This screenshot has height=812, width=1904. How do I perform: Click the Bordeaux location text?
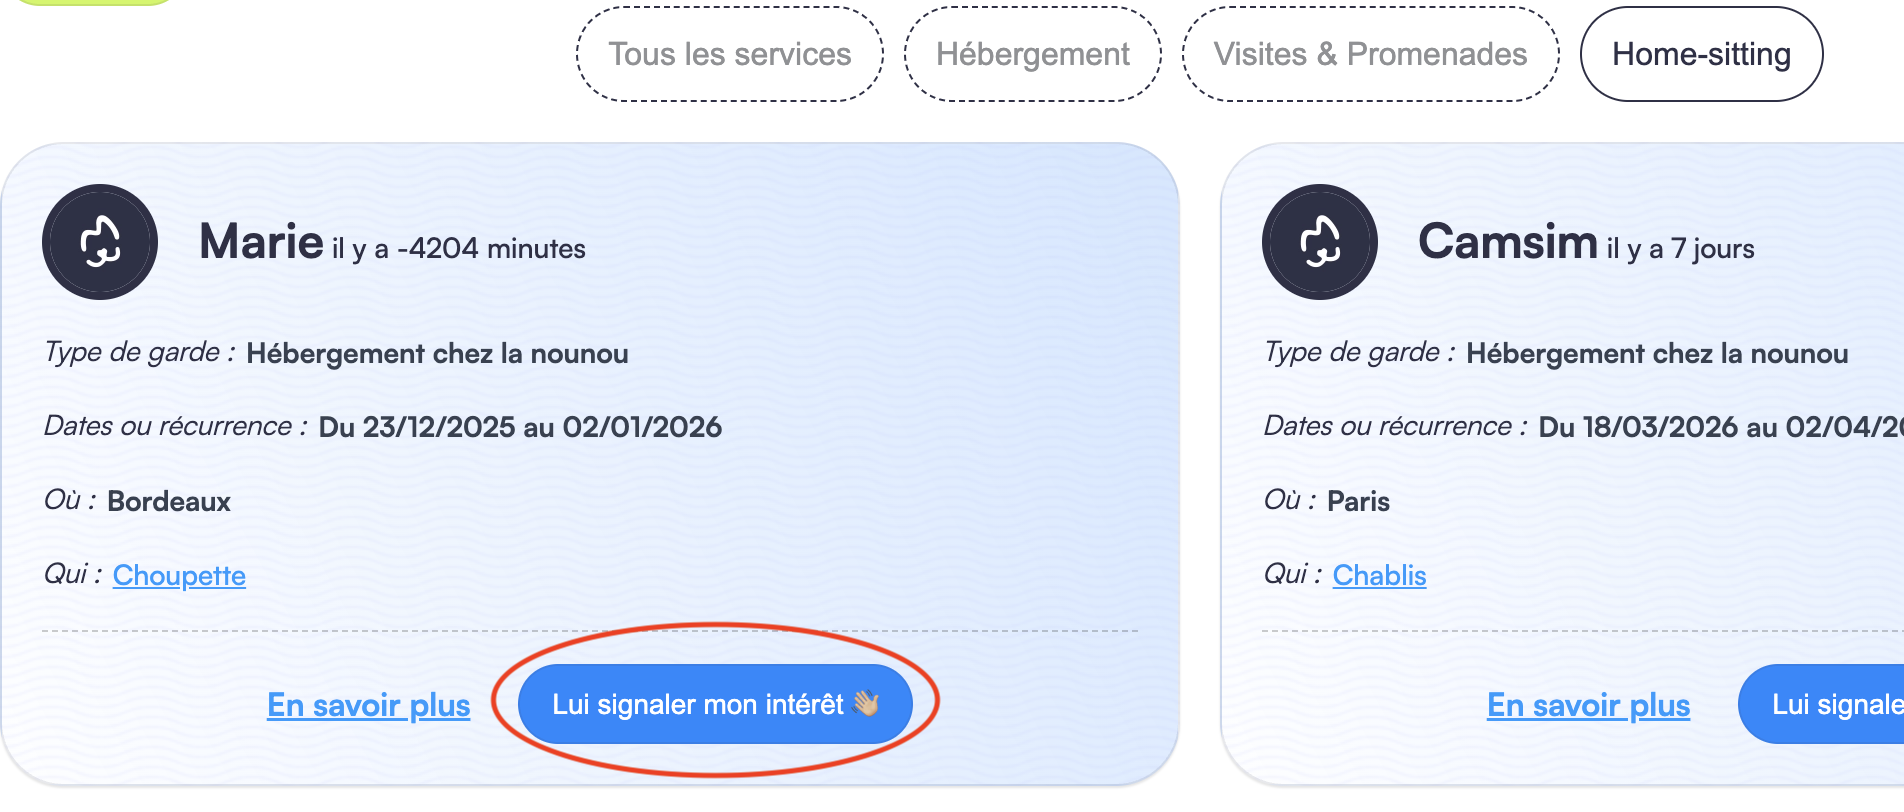[170, 501]
